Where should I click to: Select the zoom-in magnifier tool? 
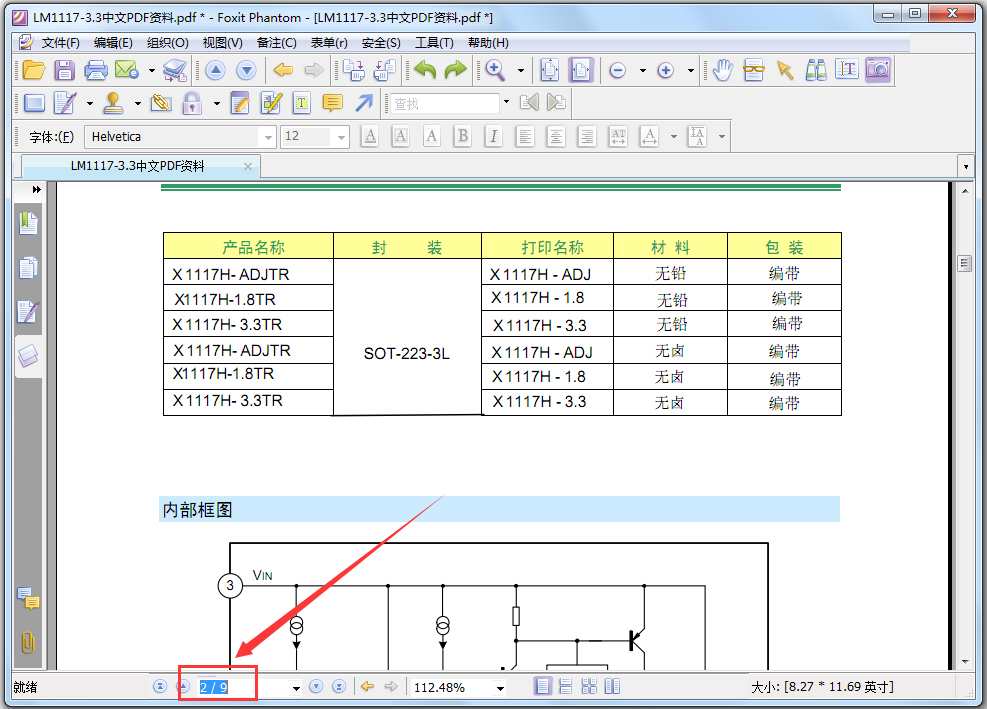(x=495, y=70)
